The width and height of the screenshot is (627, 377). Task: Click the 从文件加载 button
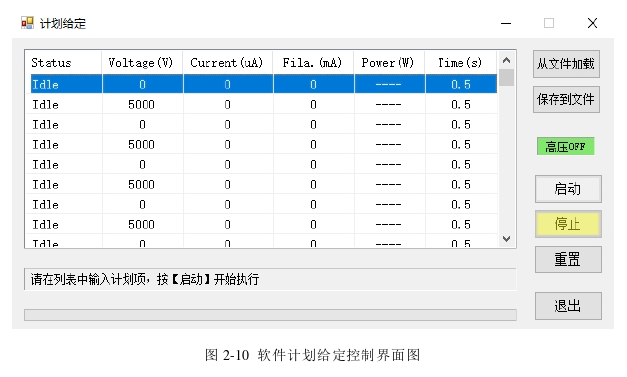[x=566, y=64]
